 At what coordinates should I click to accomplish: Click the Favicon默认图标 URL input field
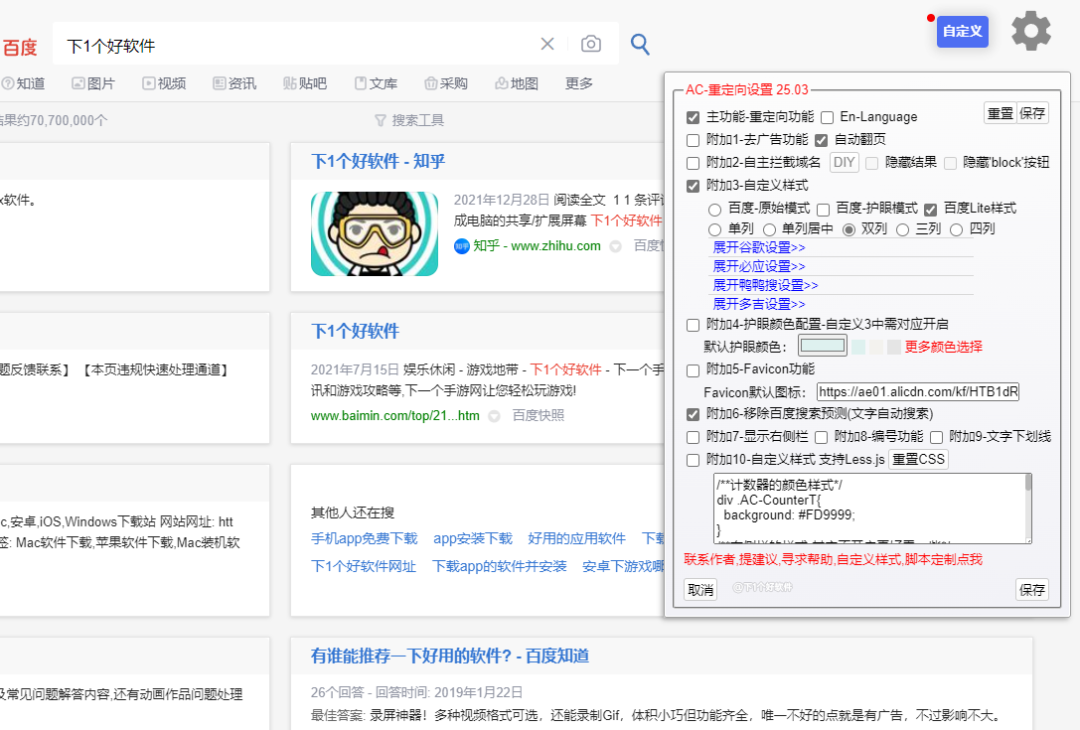pyautogui.click(x=917, y=392)
